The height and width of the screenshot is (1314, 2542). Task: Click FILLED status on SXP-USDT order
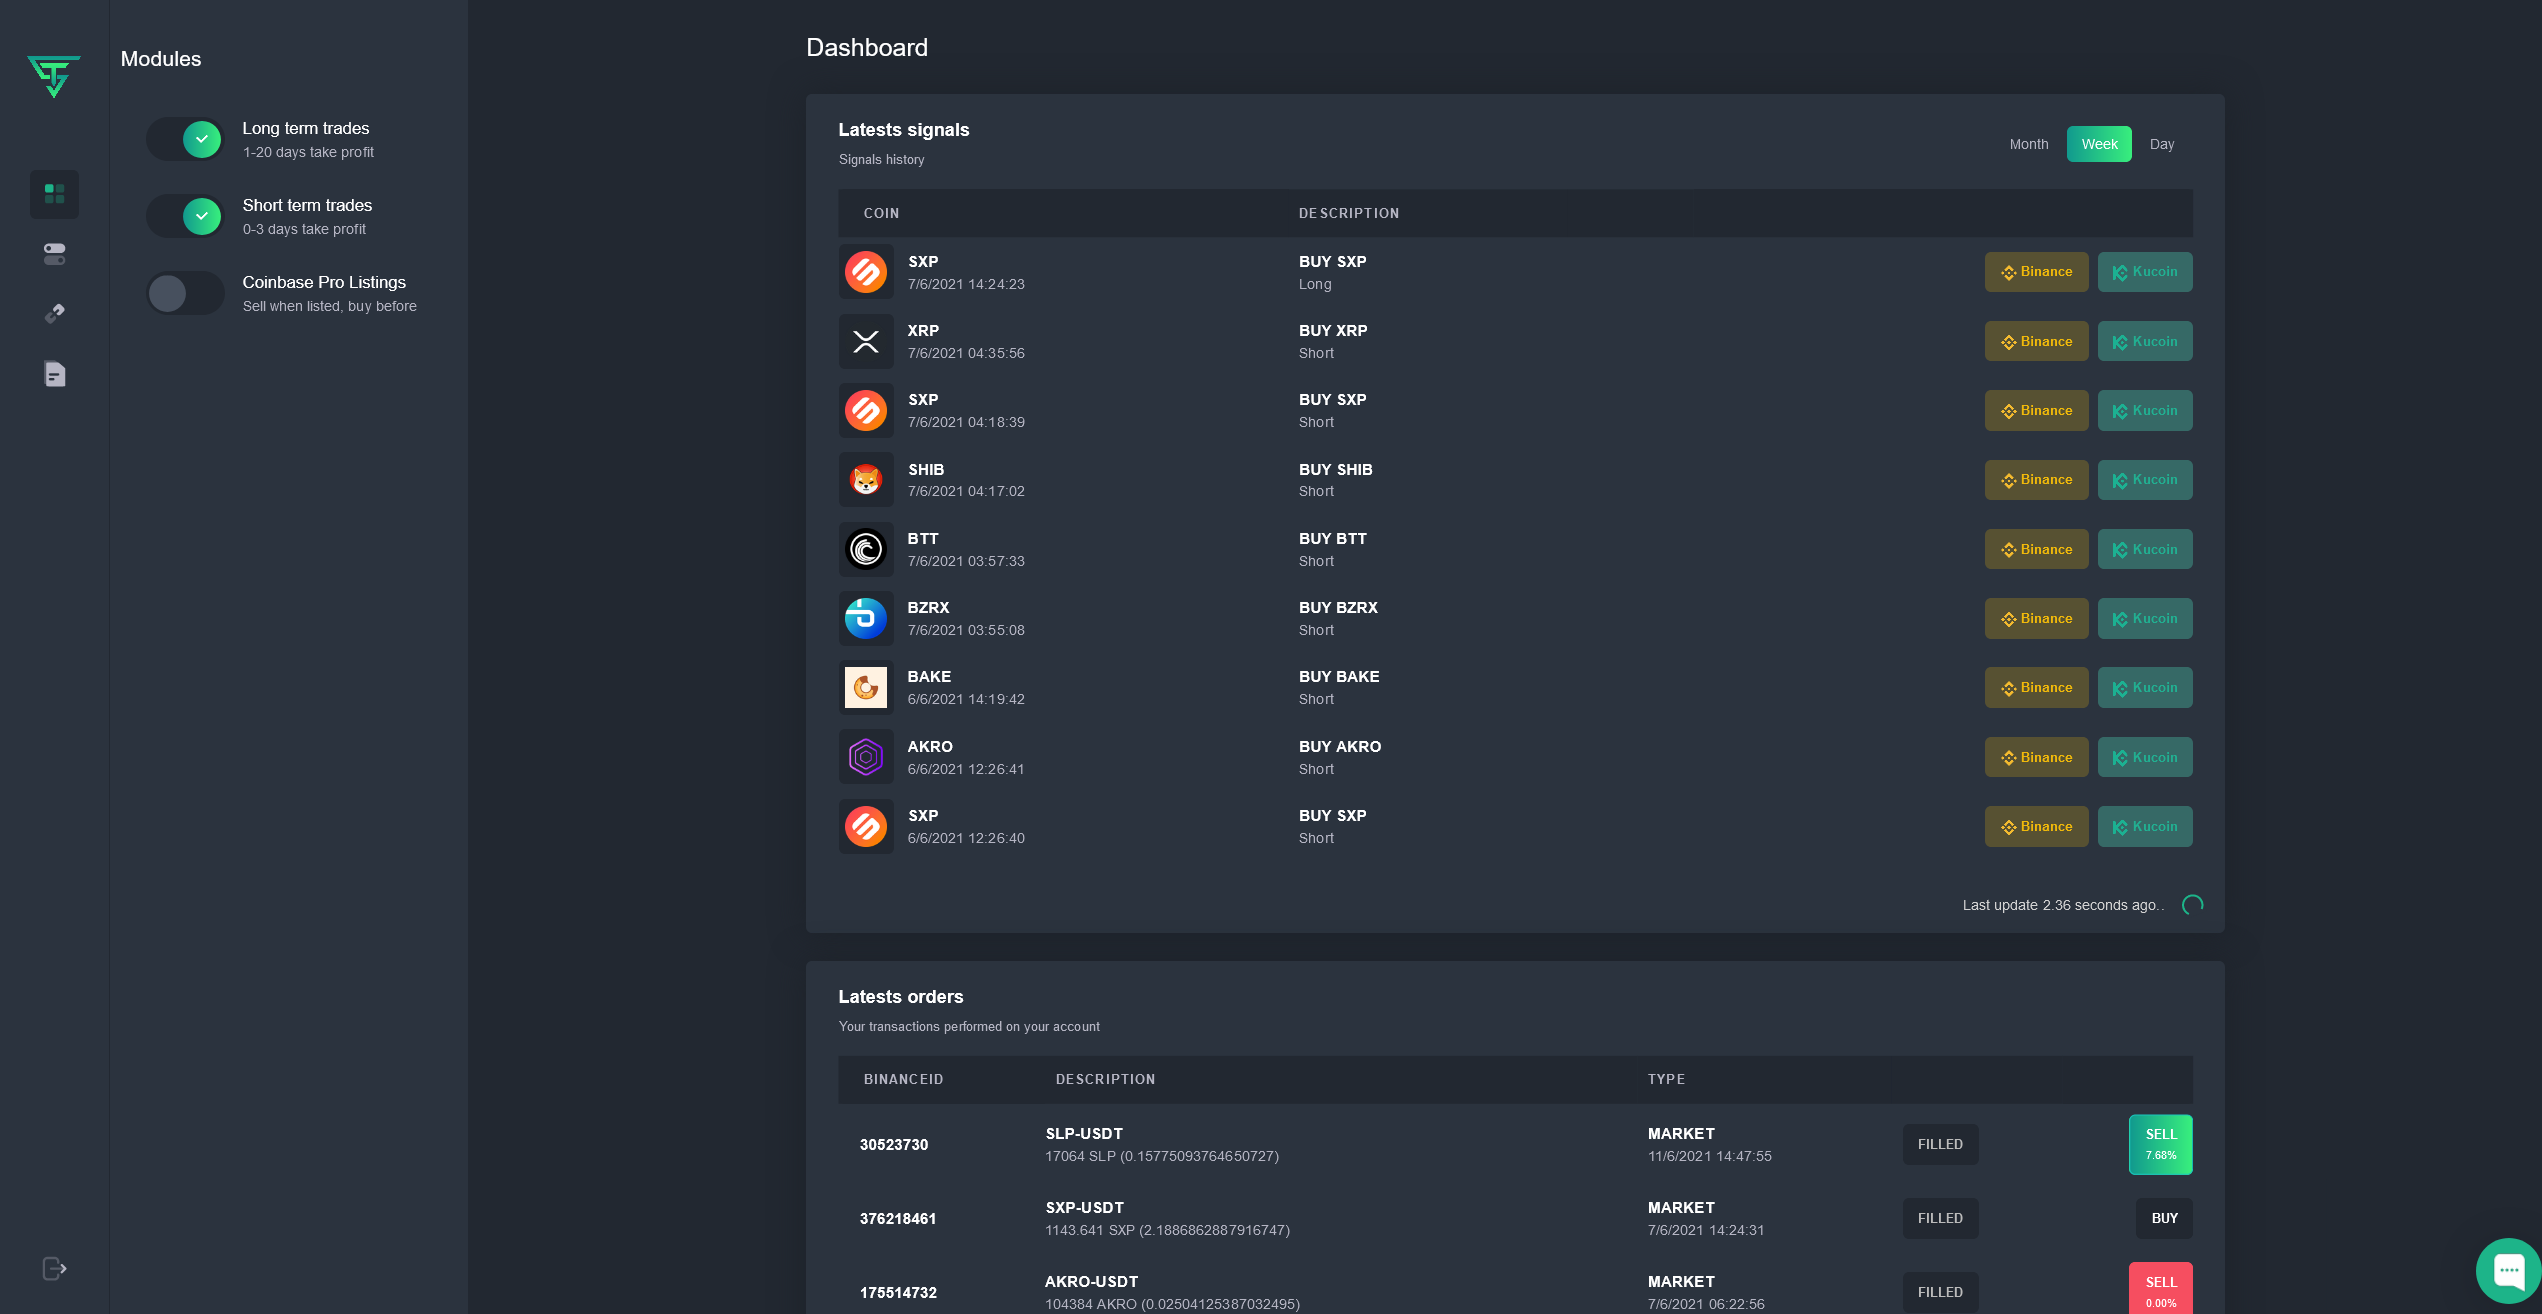[1939, 1218]
